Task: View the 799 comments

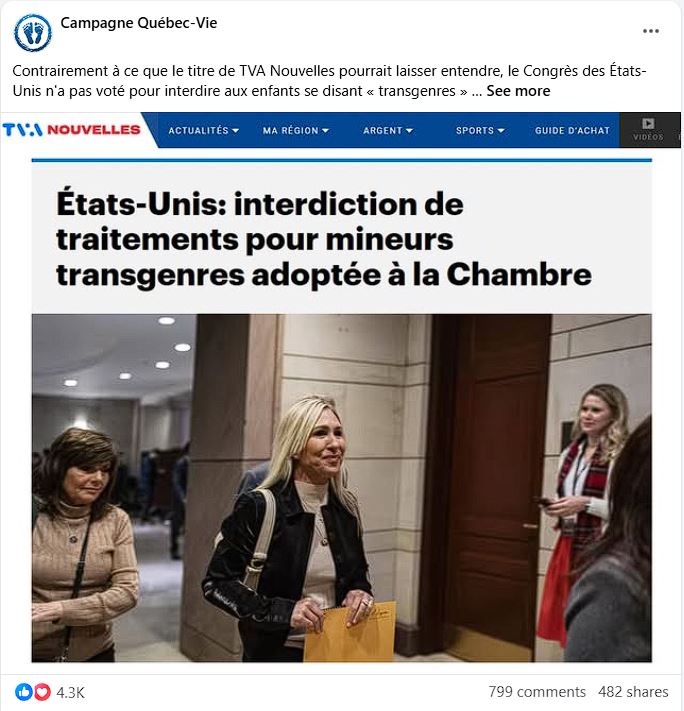Action: tap(537, 692)
